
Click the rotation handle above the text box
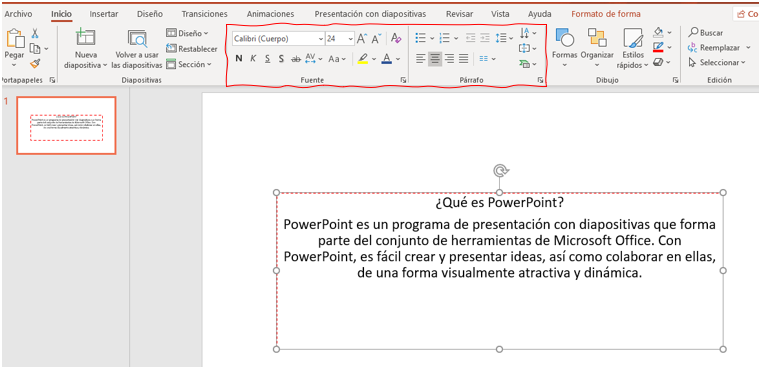coord(500,170)
